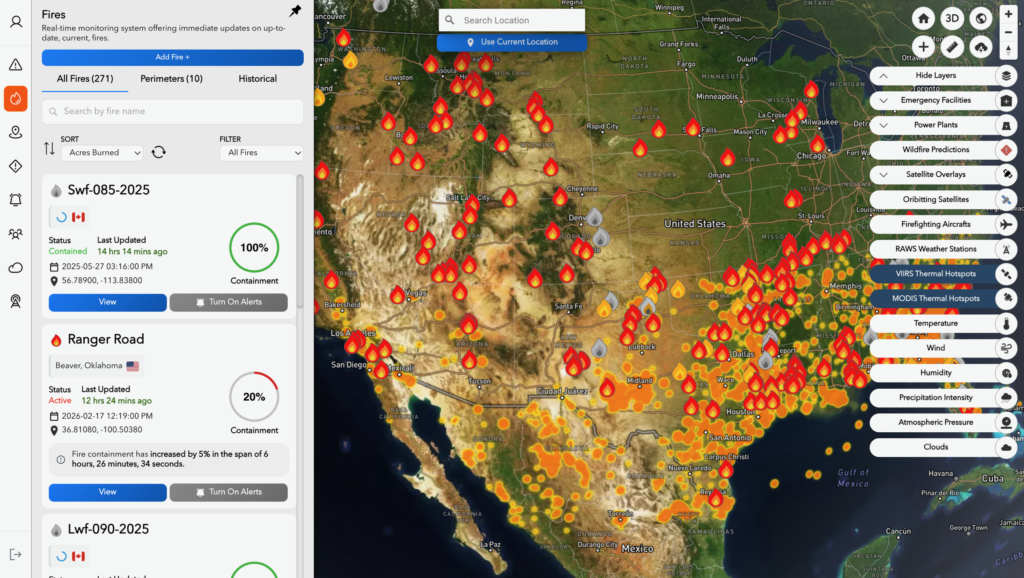
Task: Zoom in on the map
Action: pyautogui.click(x=1009, y=14)
